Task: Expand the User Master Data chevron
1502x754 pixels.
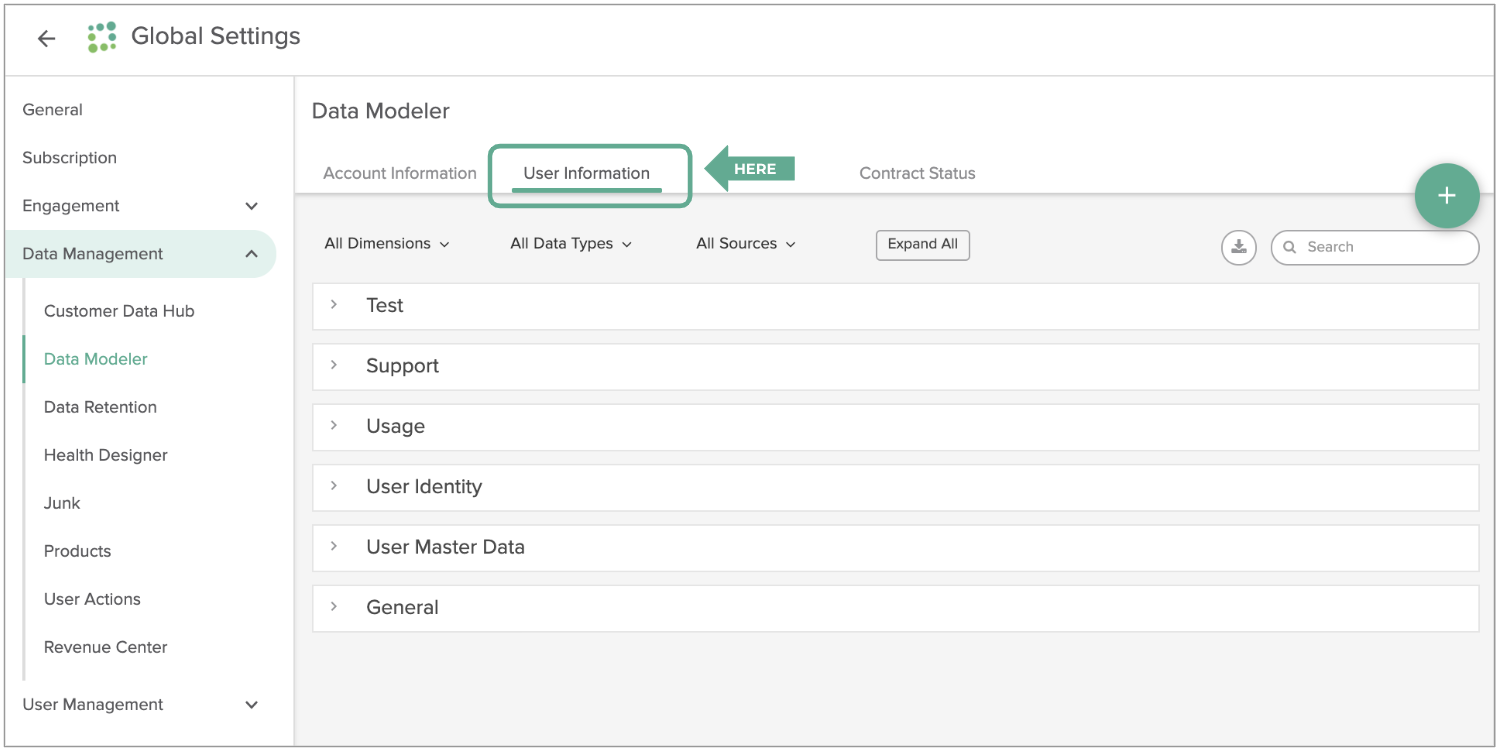Action: click(334, 547)
